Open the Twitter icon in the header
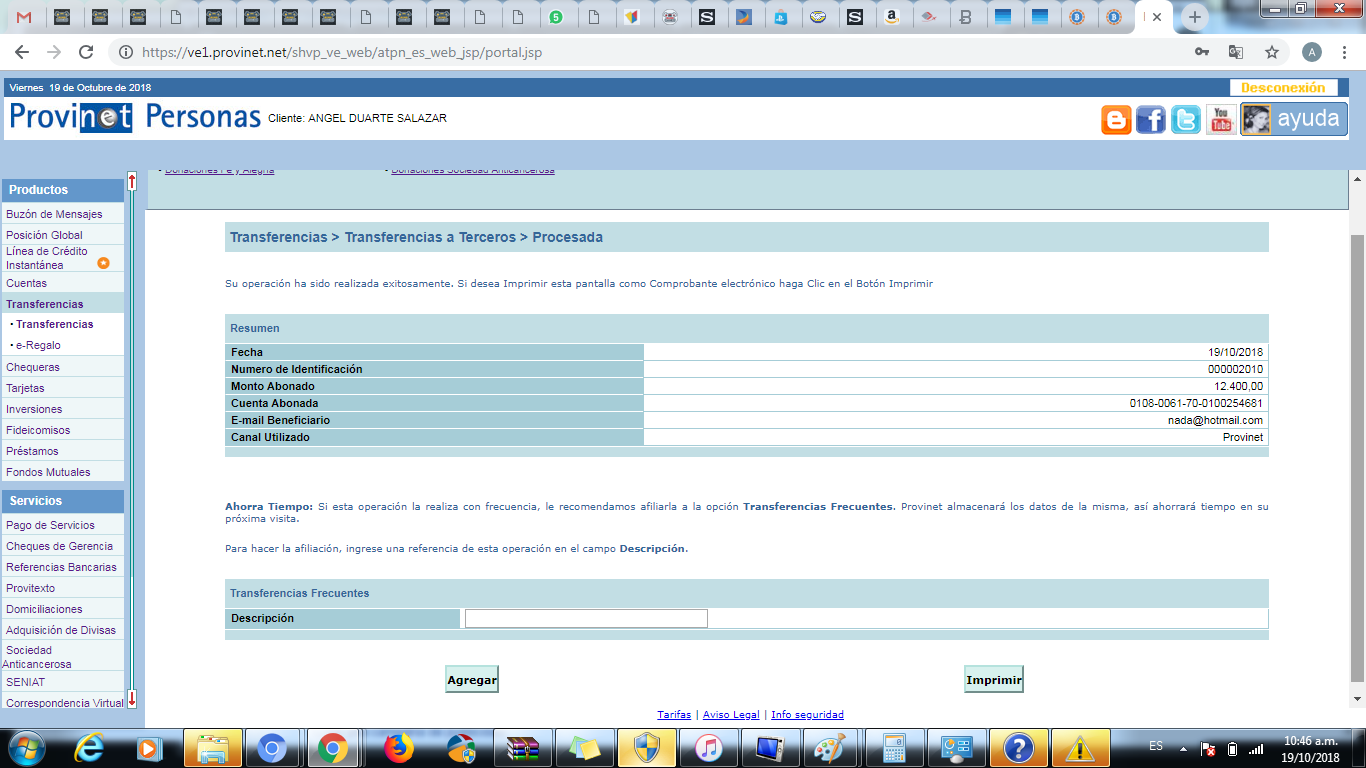1366x768 pixels. tap(1186, 120)
